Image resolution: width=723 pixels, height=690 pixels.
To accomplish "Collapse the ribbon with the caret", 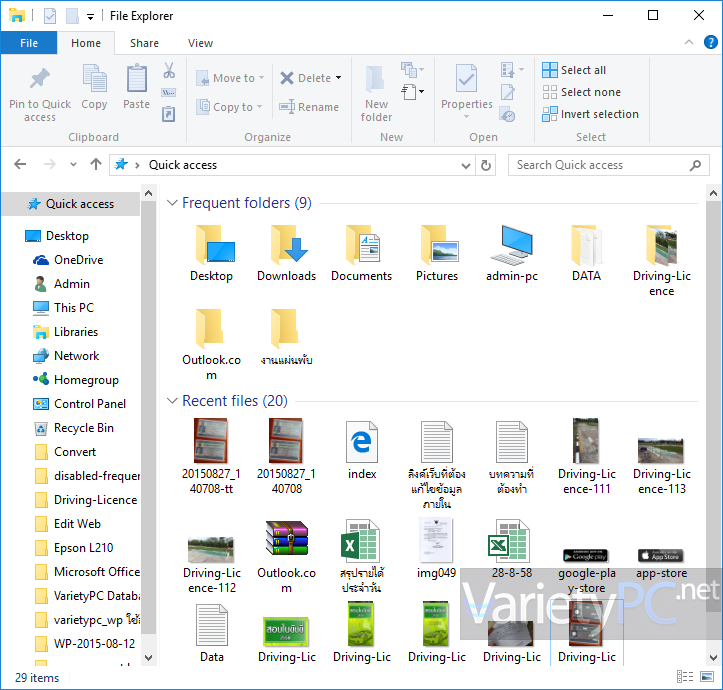I will click(689, 42).
